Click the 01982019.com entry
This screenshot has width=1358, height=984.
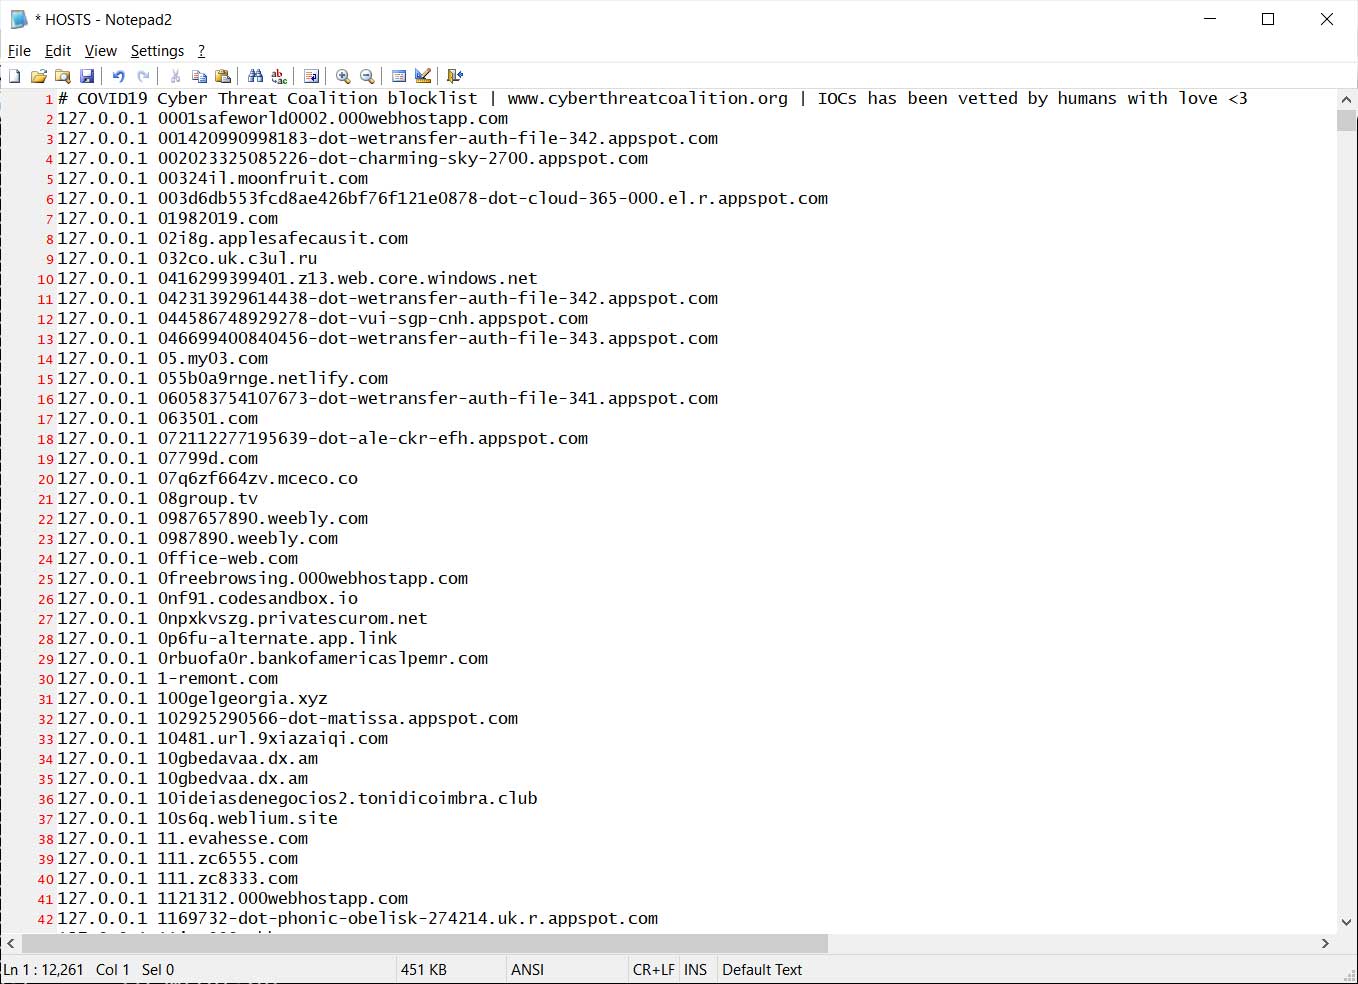point(218,218)
